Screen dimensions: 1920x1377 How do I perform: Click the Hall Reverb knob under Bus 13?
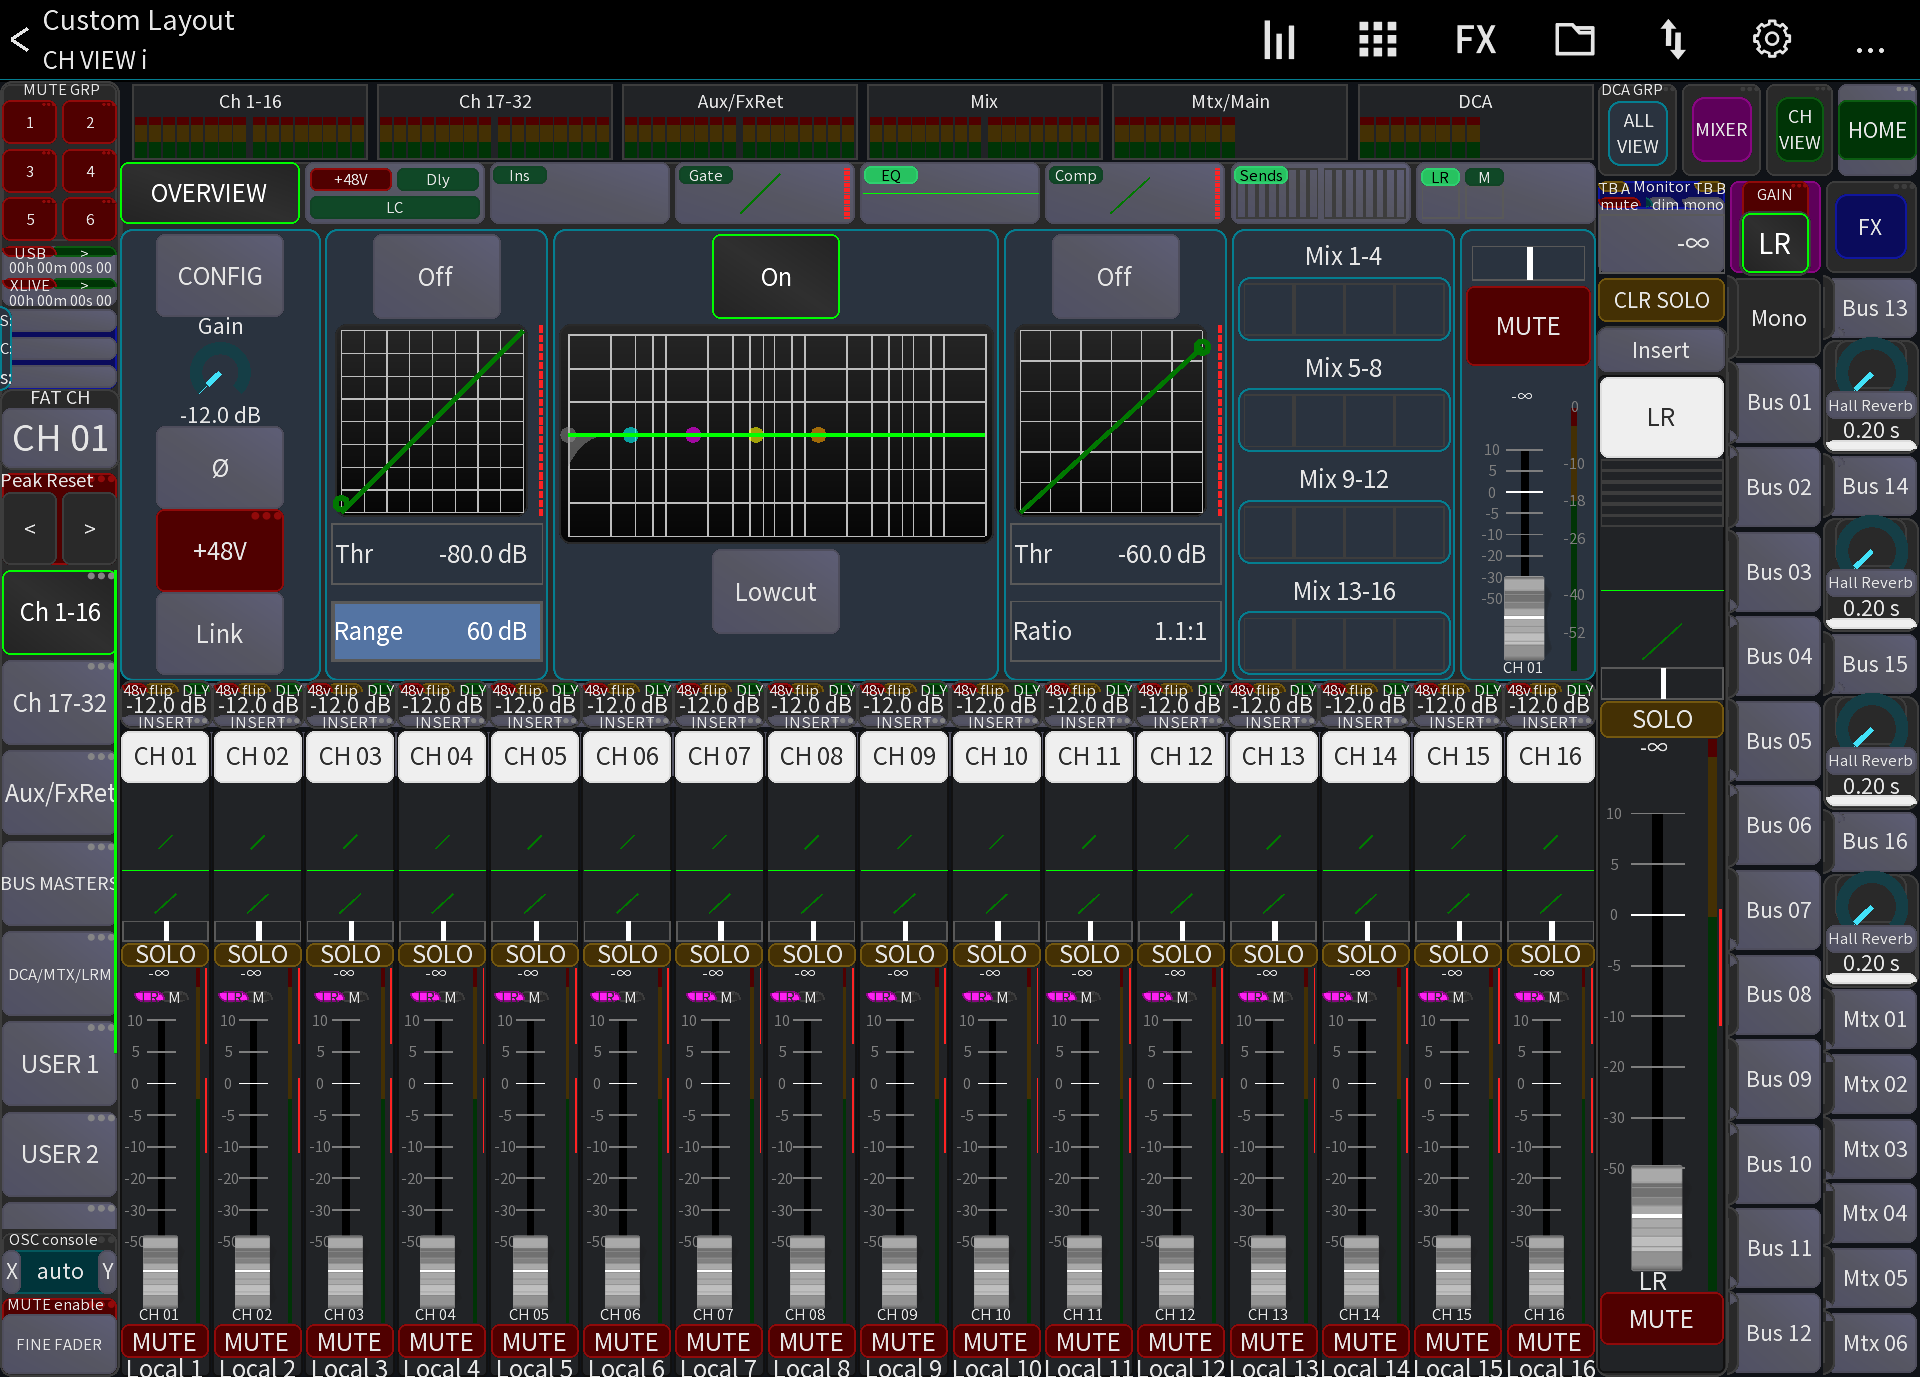click(1870, 370)
